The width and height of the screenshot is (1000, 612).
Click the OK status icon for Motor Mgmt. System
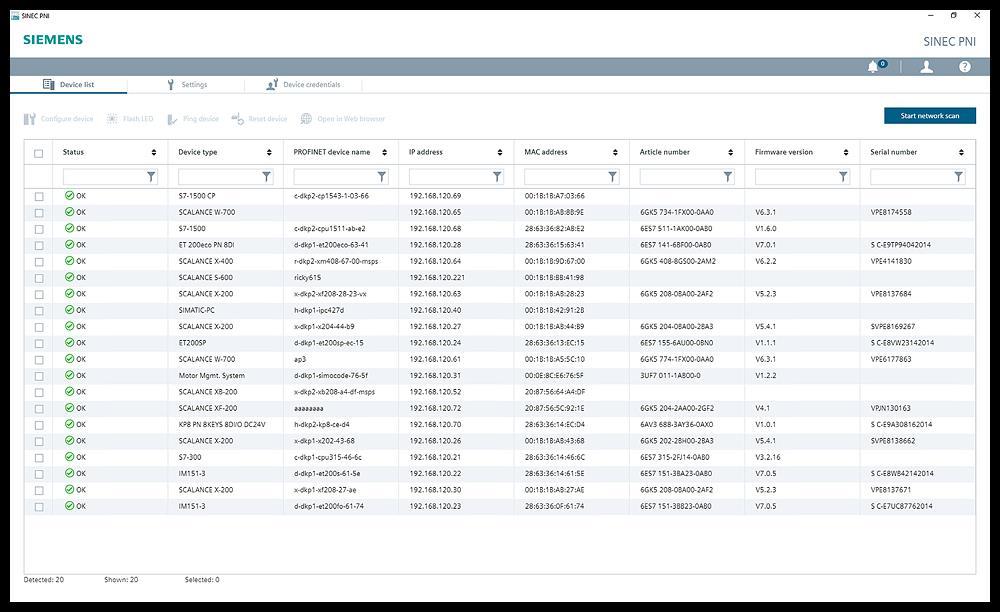click(69, 375)
